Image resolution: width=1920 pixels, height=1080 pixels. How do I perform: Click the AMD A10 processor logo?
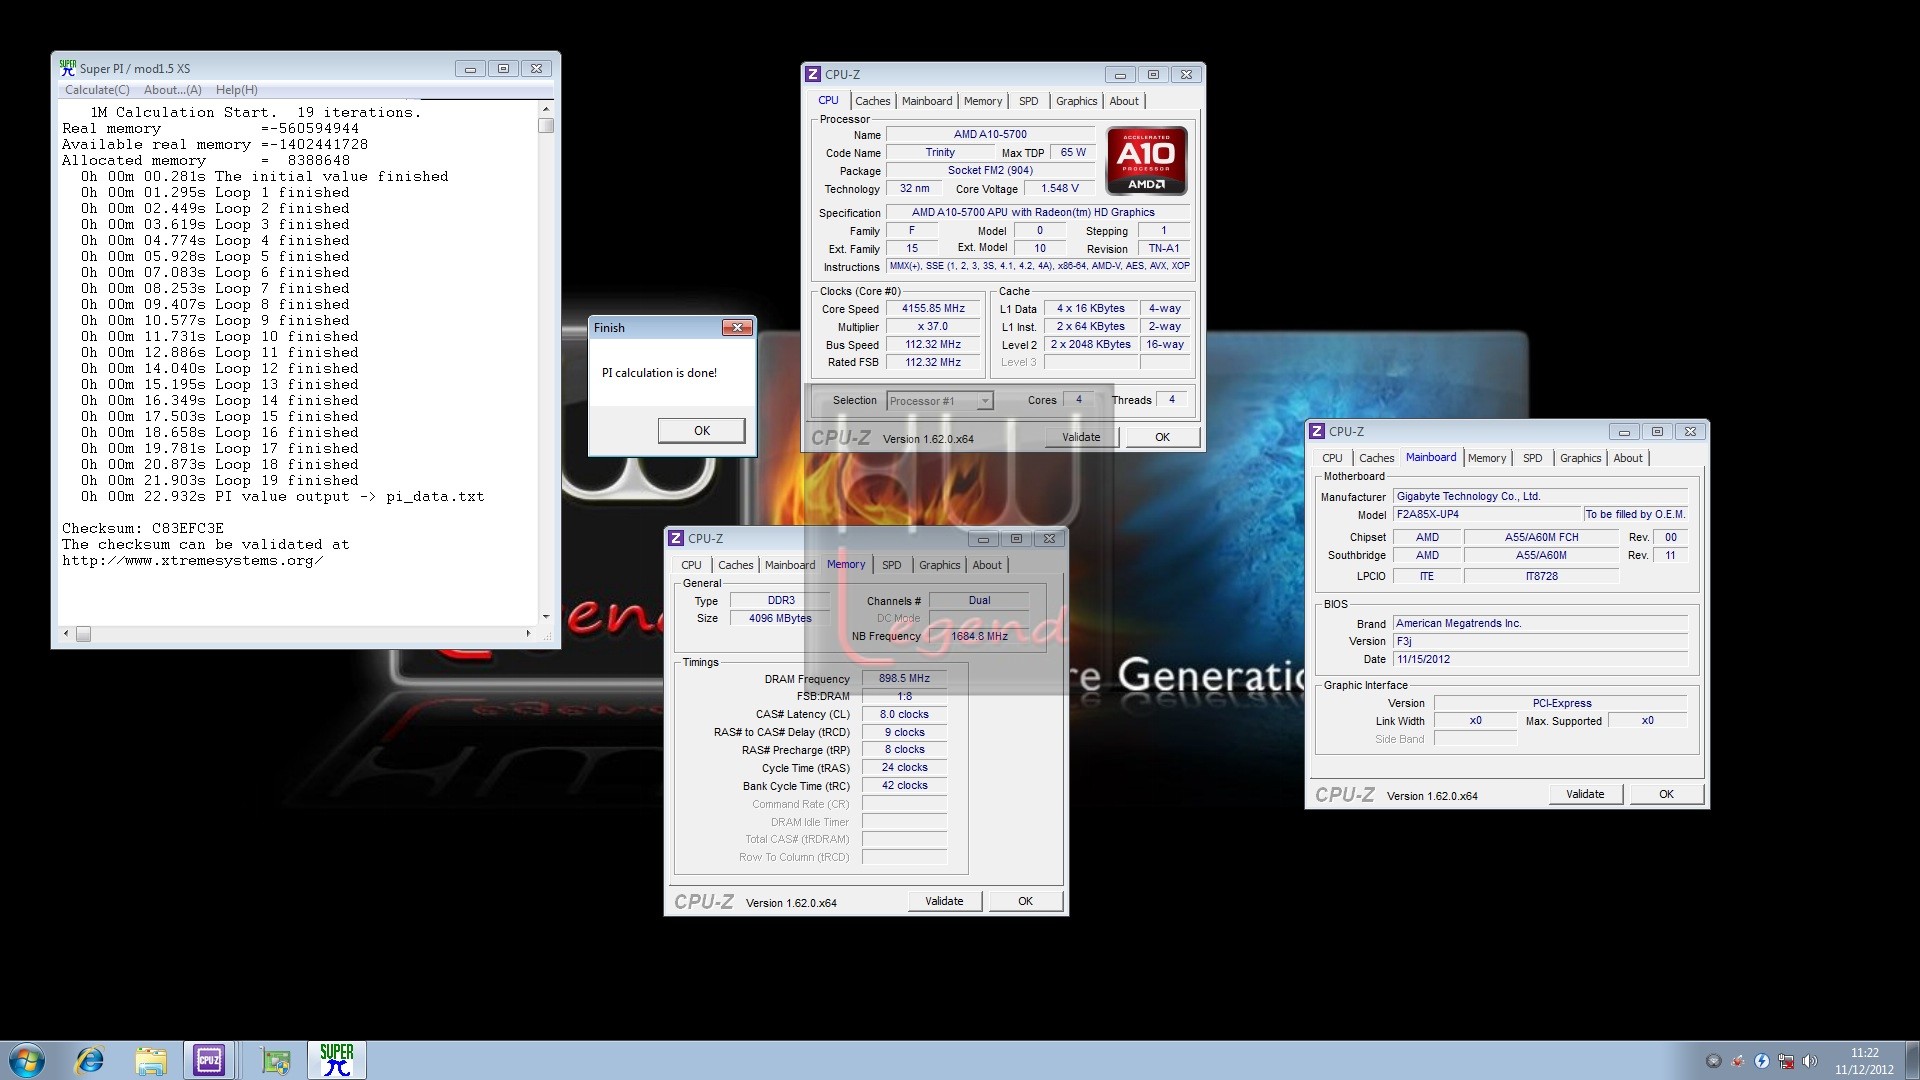point(1146,159)
